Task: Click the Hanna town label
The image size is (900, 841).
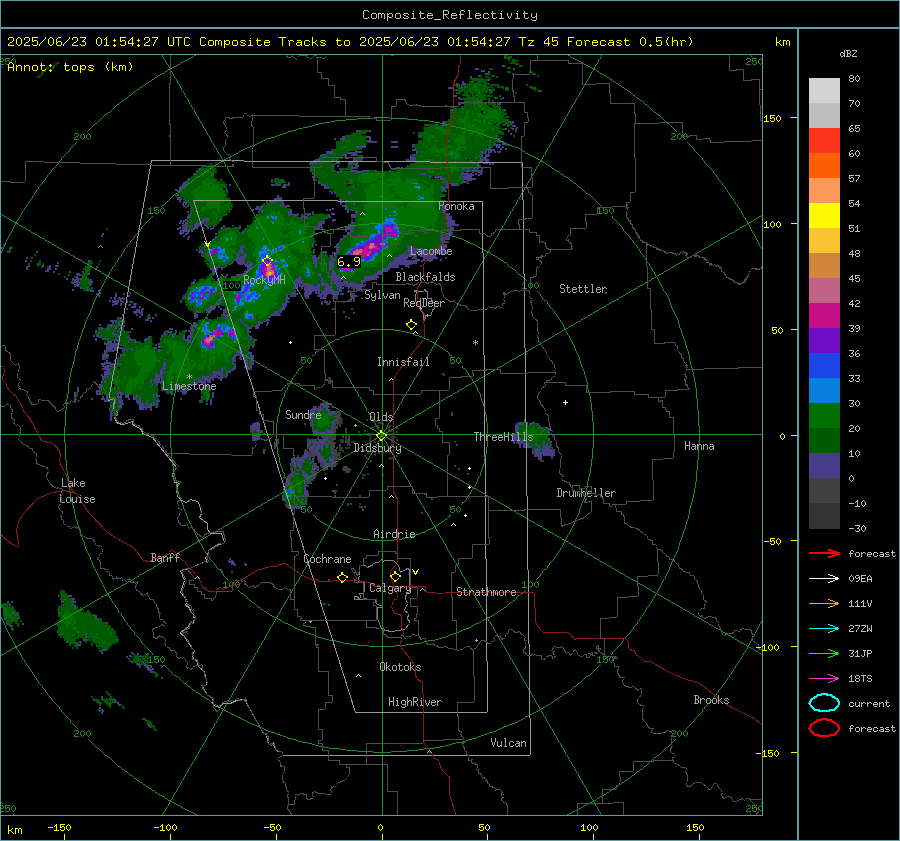Action: 699,446
